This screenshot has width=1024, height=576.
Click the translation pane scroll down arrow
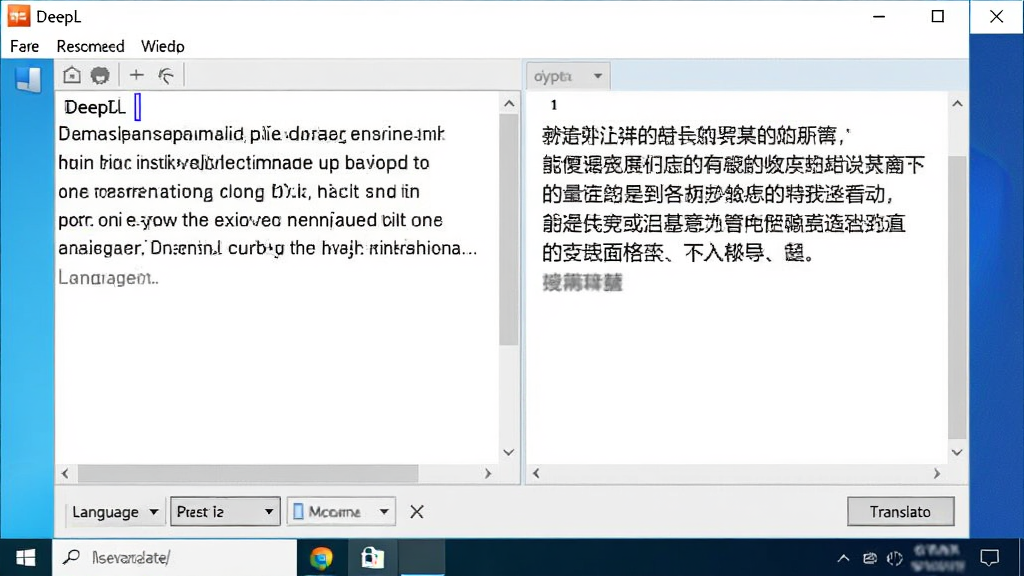click(957, 453)
